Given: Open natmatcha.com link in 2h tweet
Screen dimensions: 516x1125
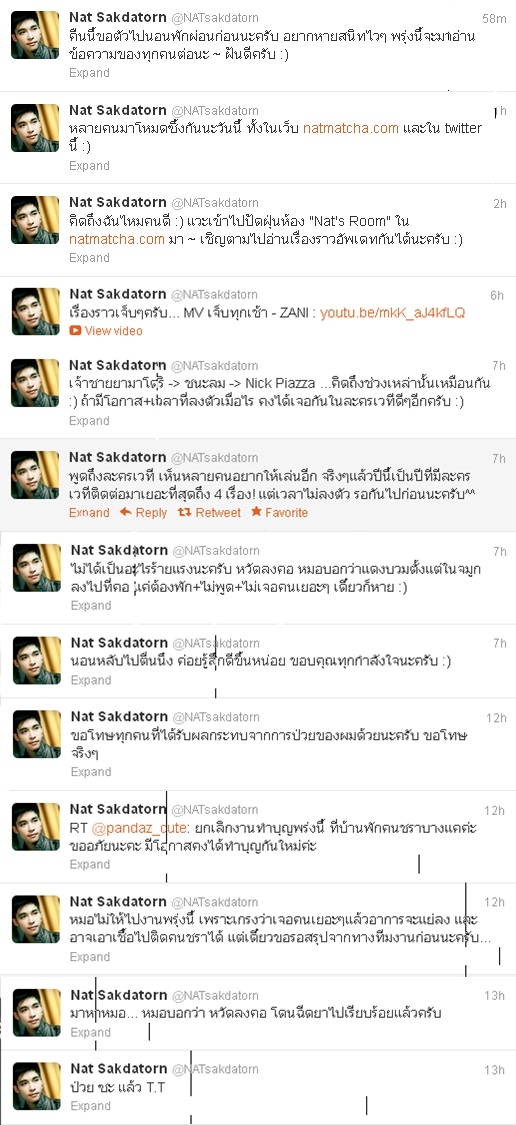Looking at the screenshot, I should point(117,239).
